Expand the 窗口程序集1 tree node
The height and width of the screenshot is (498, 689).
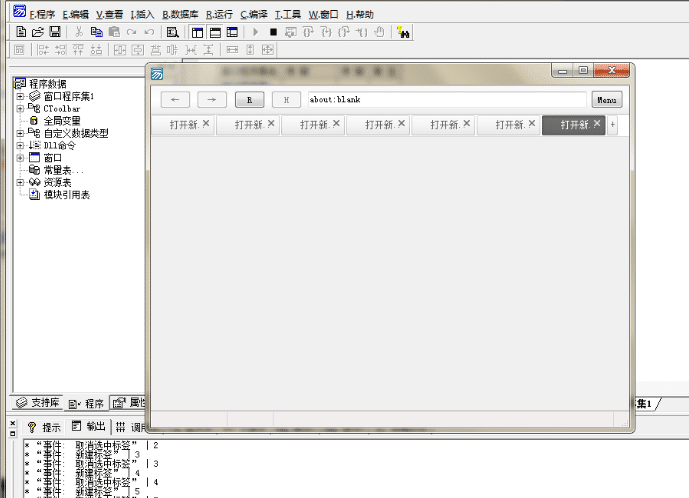point(19,96)
